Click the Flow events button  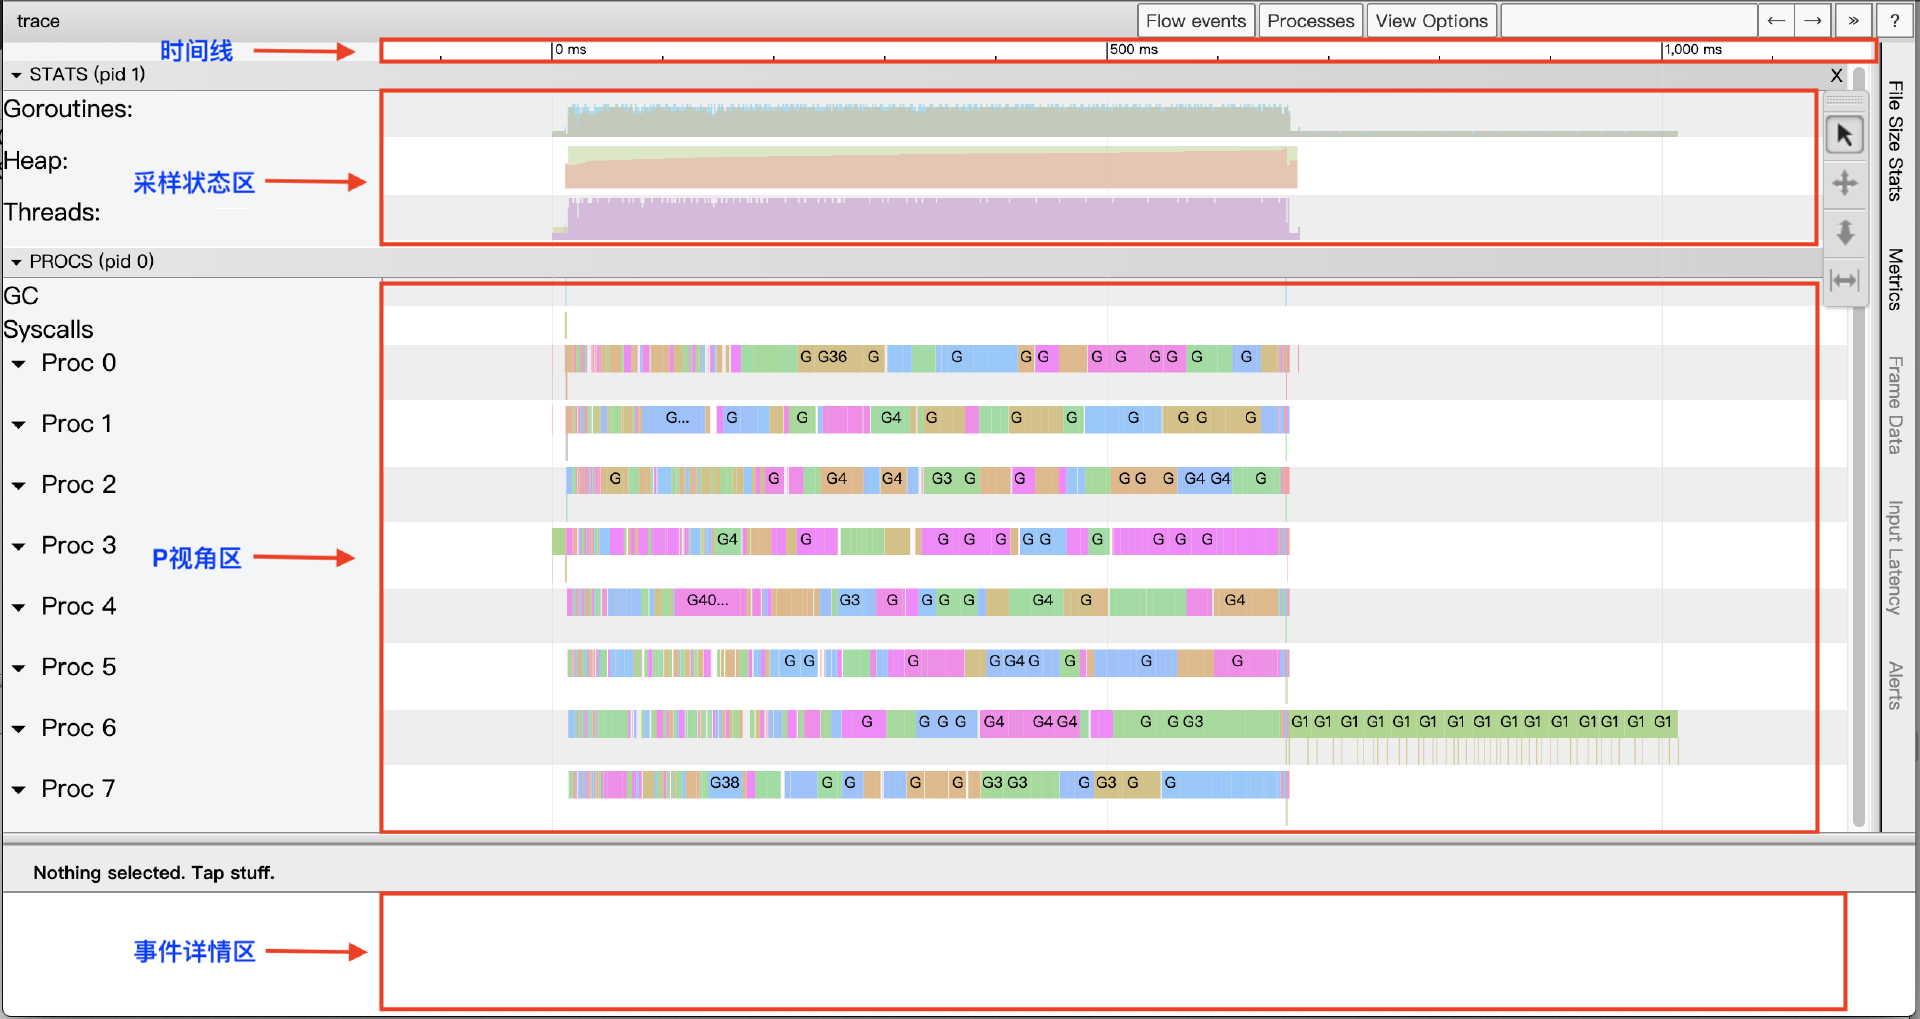1196,21
